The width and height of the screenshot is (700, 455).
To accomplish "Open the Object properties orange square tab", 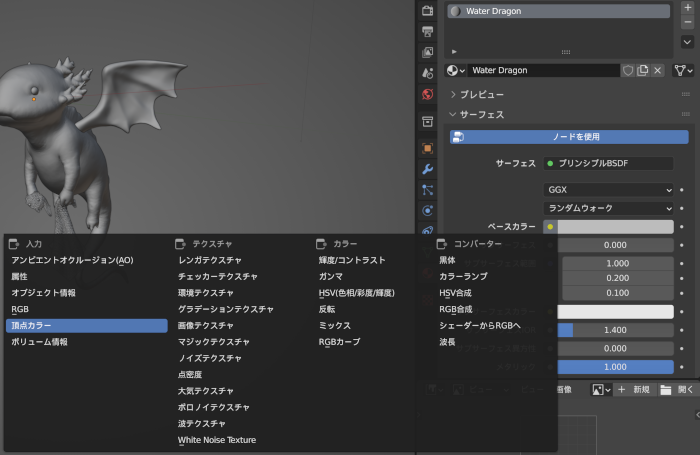I will (428, 148).
